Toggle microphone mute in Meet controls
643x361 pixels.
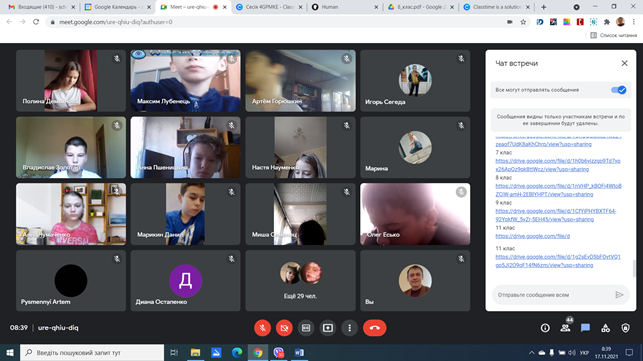pyautogui.click(x=262, y=328)
